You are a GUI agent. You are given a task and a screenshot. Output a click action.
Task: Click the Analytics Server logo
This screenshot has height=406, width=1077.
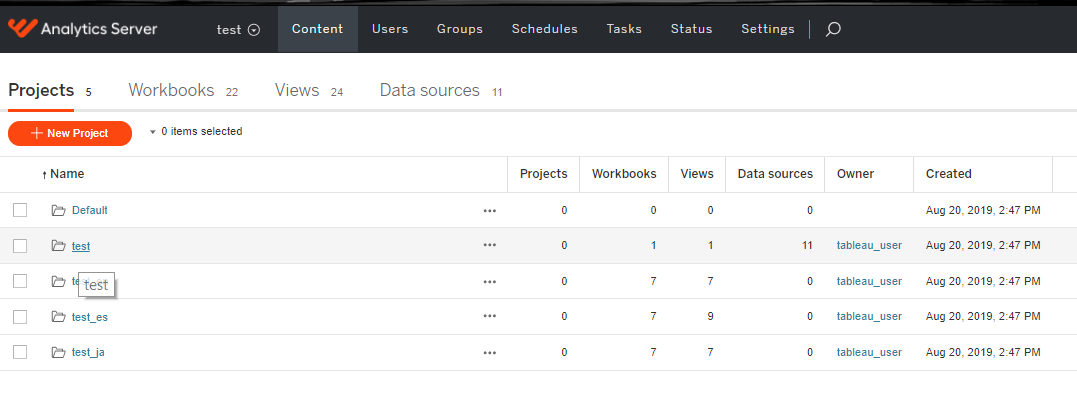pyautogui.click(x=82, y=29)
